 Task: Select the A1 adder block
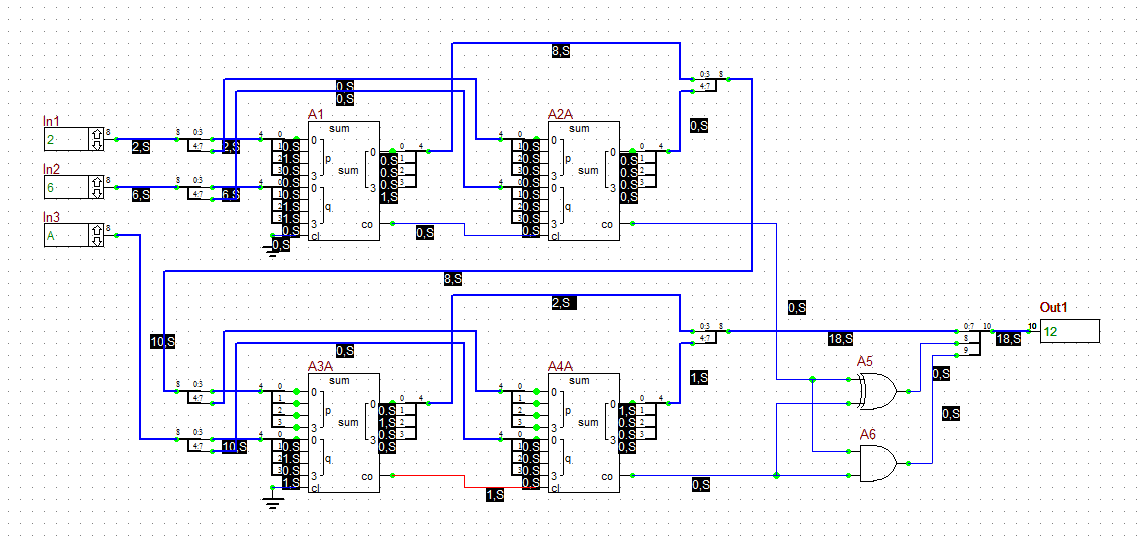point(344,181)
